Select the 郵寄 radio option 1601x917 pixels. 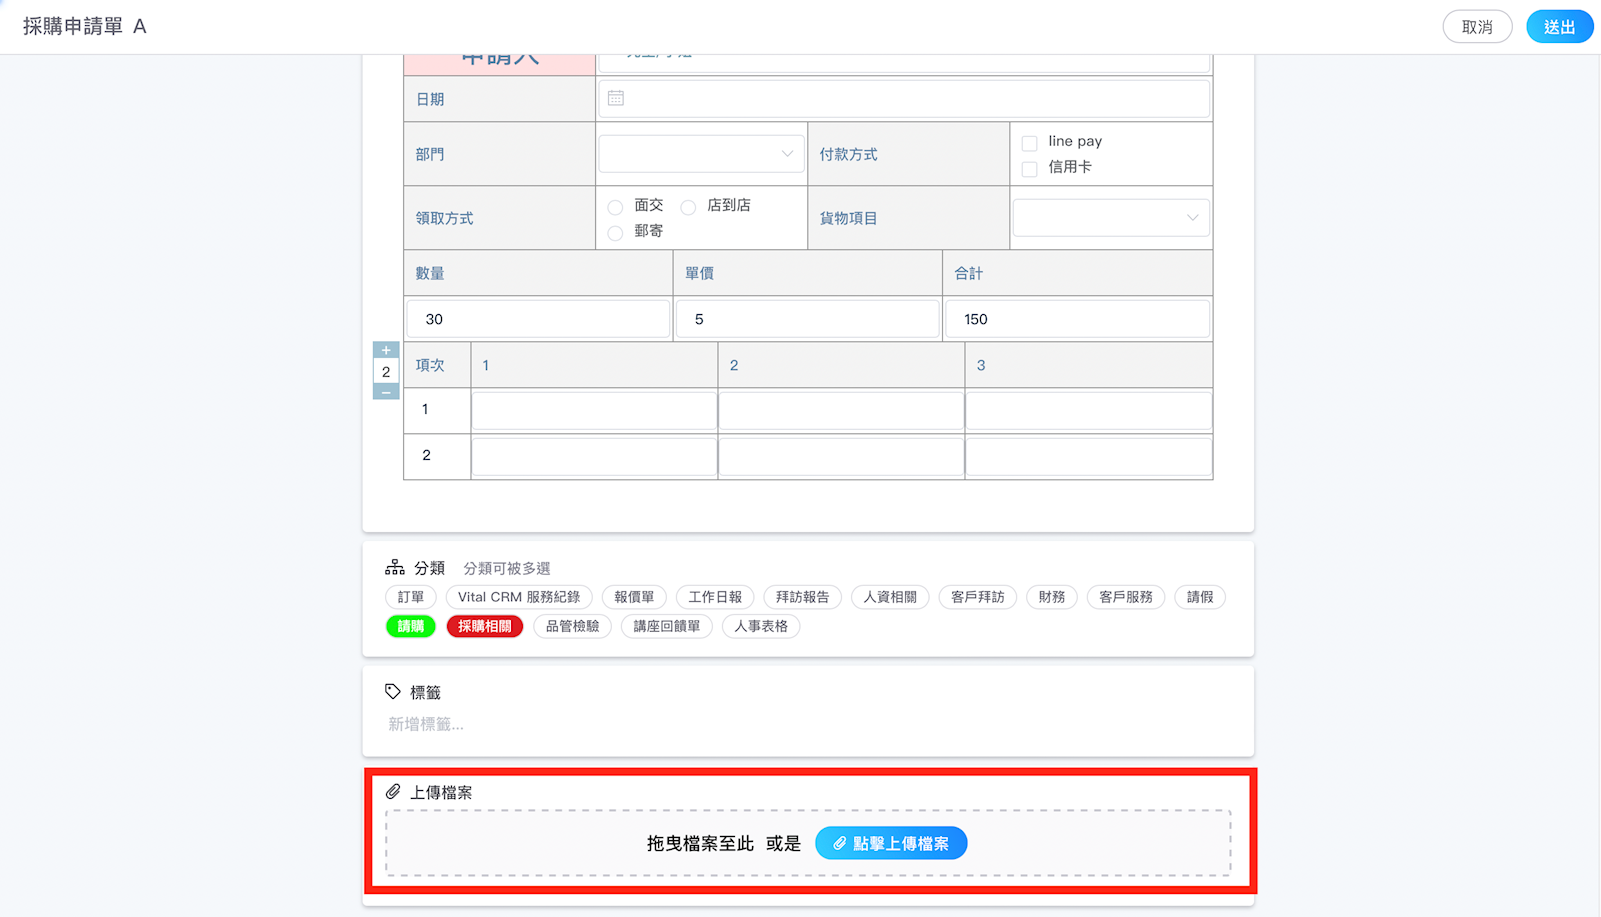pyautogui.click(x=615, y=233)
